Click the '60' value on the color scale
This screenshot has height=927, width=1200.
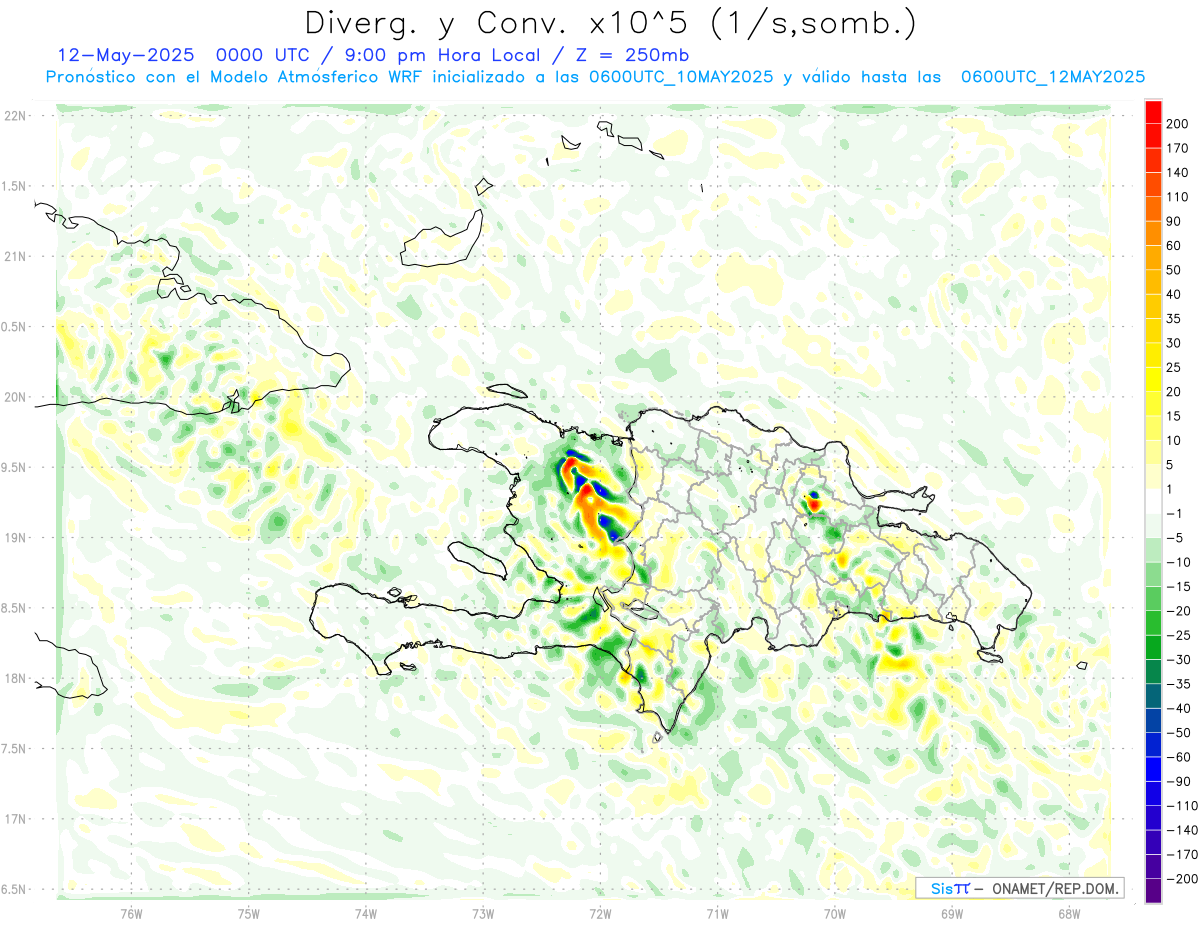tap(1174, 245)
